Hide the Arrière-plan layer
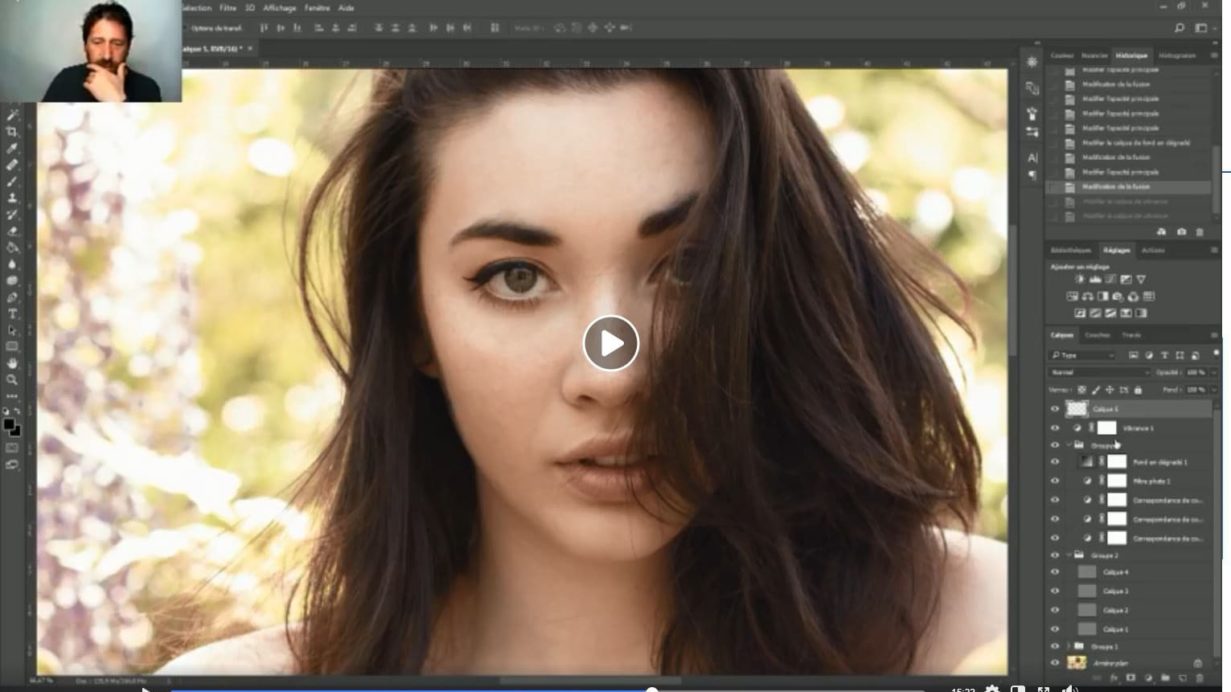The height and width of the screenshot is (692, 1231). tap(1055, 663)
